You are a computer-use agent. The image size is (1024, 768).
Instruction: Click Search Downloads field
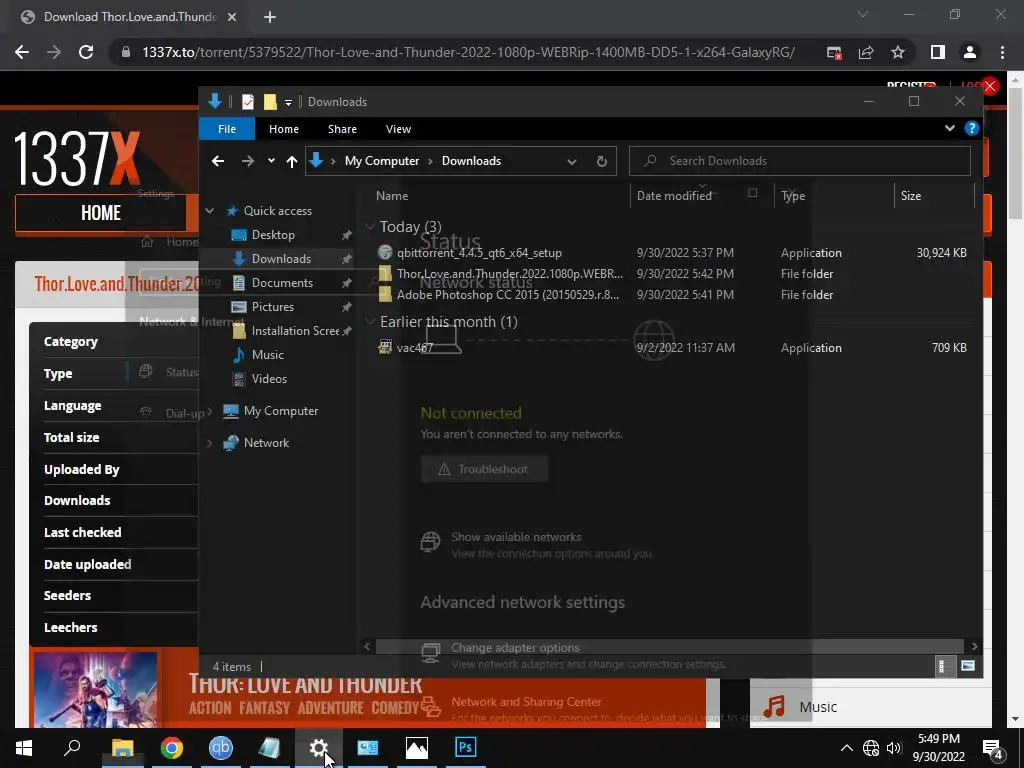(x=799, y=161)
